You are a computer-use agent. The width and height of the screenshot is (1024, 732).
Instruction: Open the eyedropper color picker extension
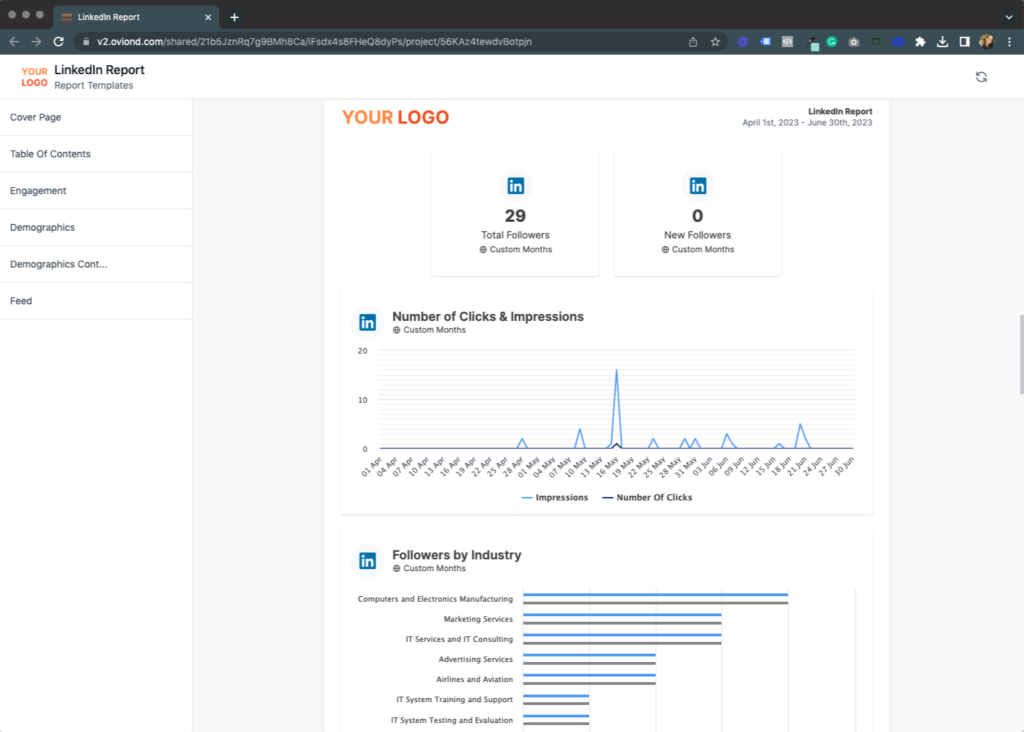click(x=812, y=43)
